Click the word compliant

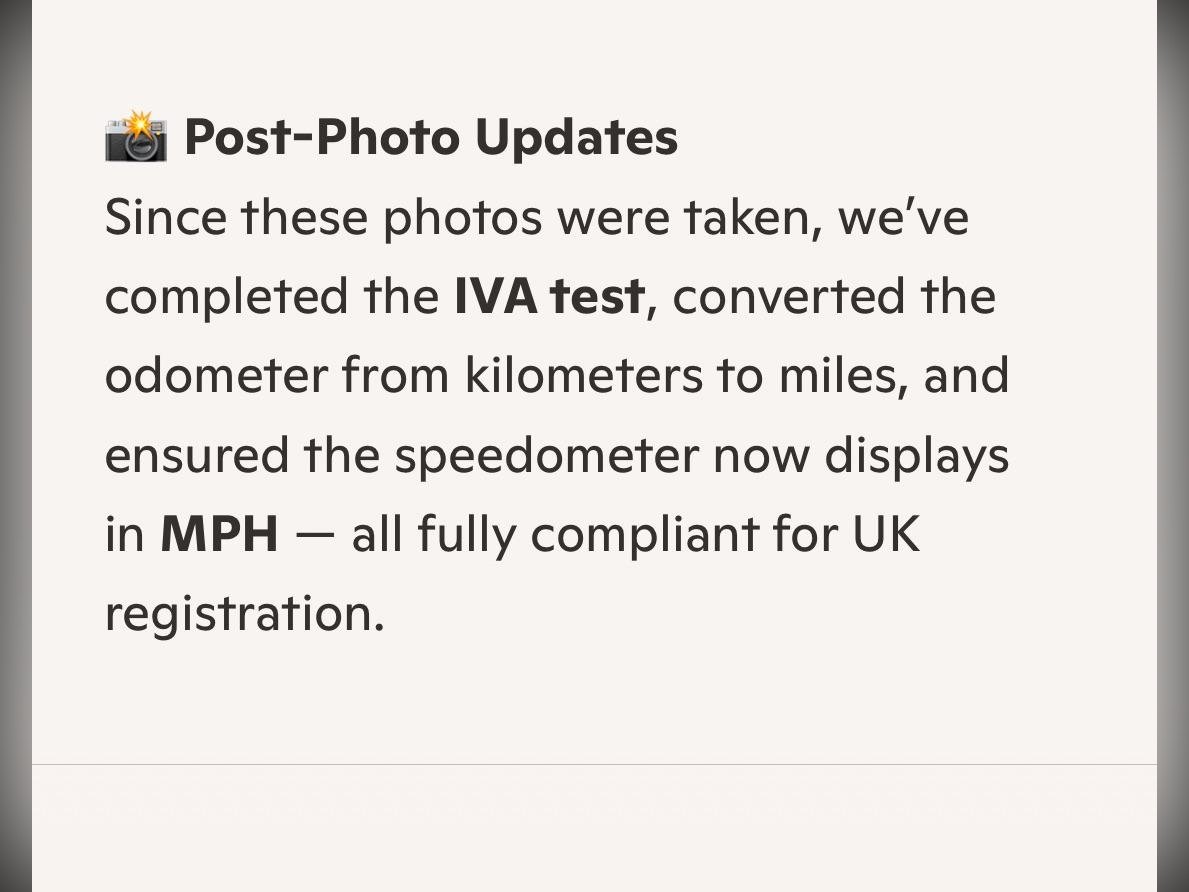point(645,535)
